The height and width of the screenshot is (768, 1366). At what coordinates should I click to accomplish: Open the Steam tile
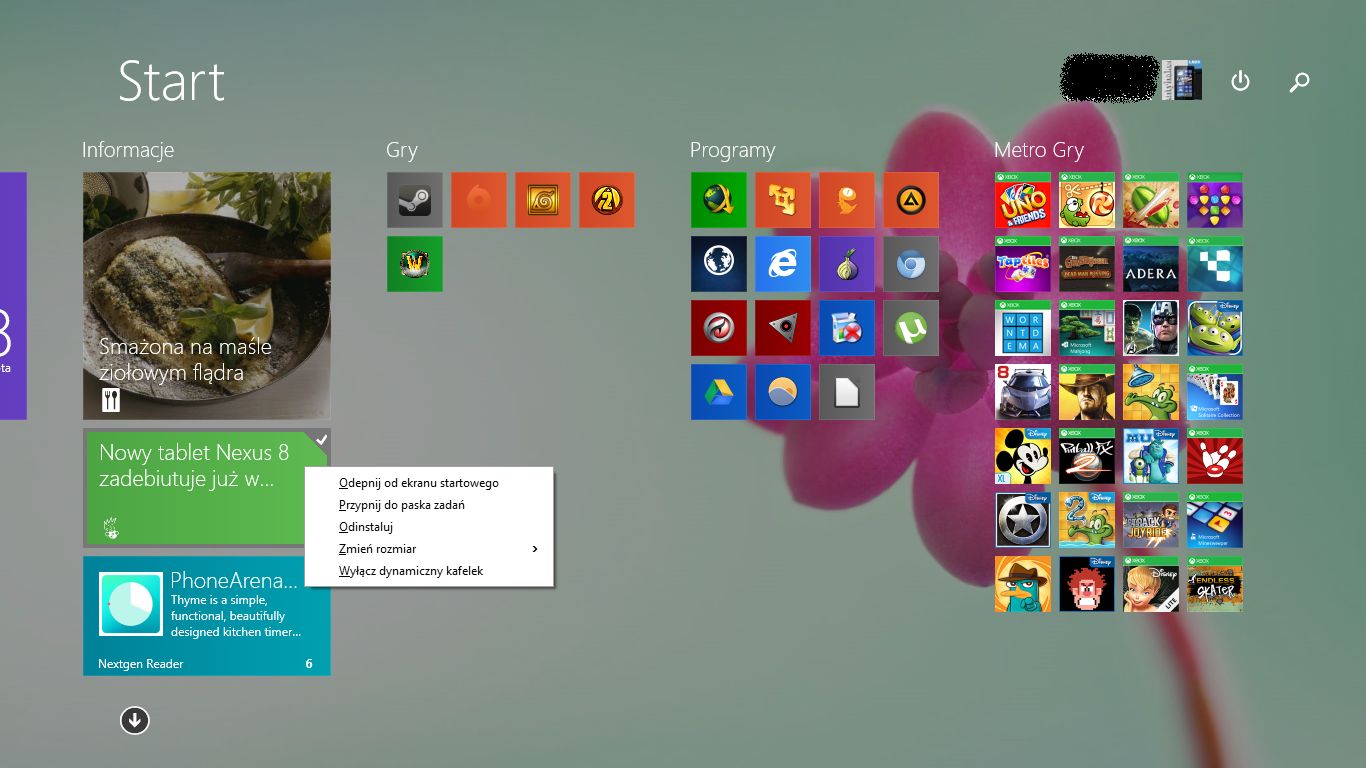[x=415, y=200]
